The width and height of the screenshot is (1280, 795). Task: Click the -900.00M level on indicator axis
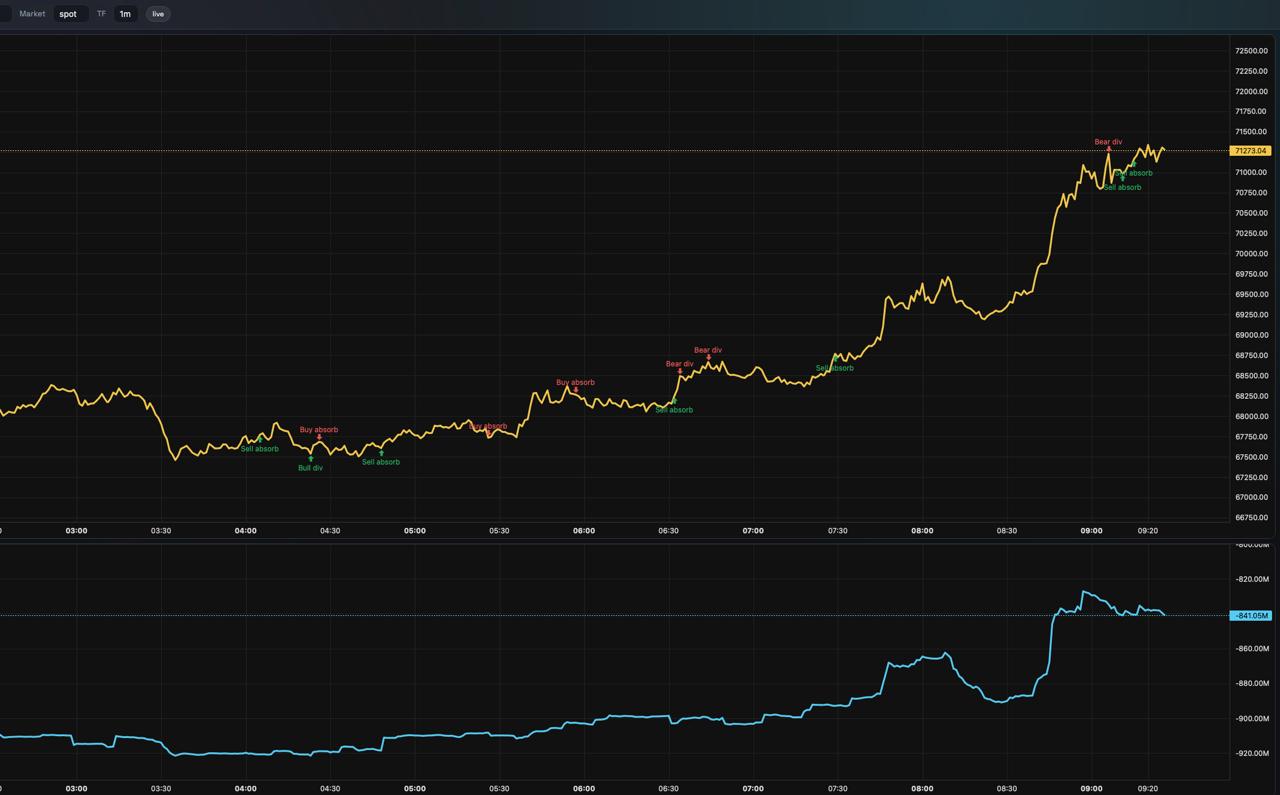click(1252, 719)
